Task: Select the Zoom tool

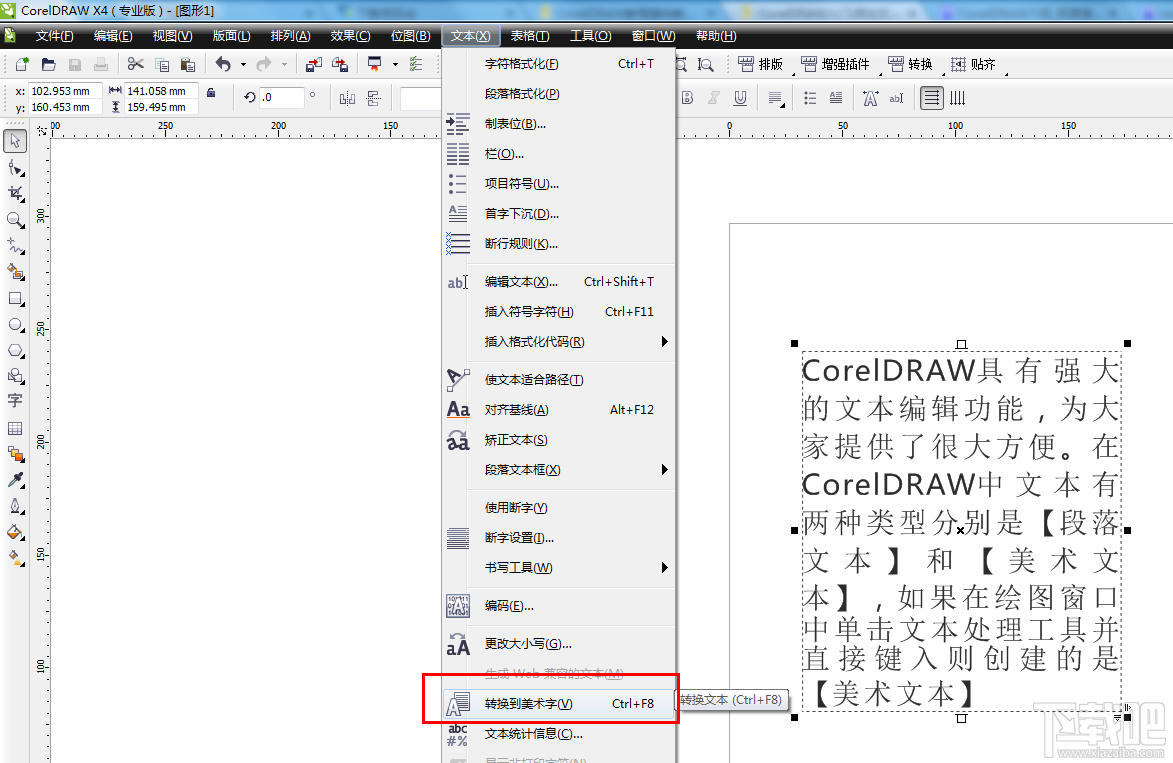Action: click(x=15, y=220)
